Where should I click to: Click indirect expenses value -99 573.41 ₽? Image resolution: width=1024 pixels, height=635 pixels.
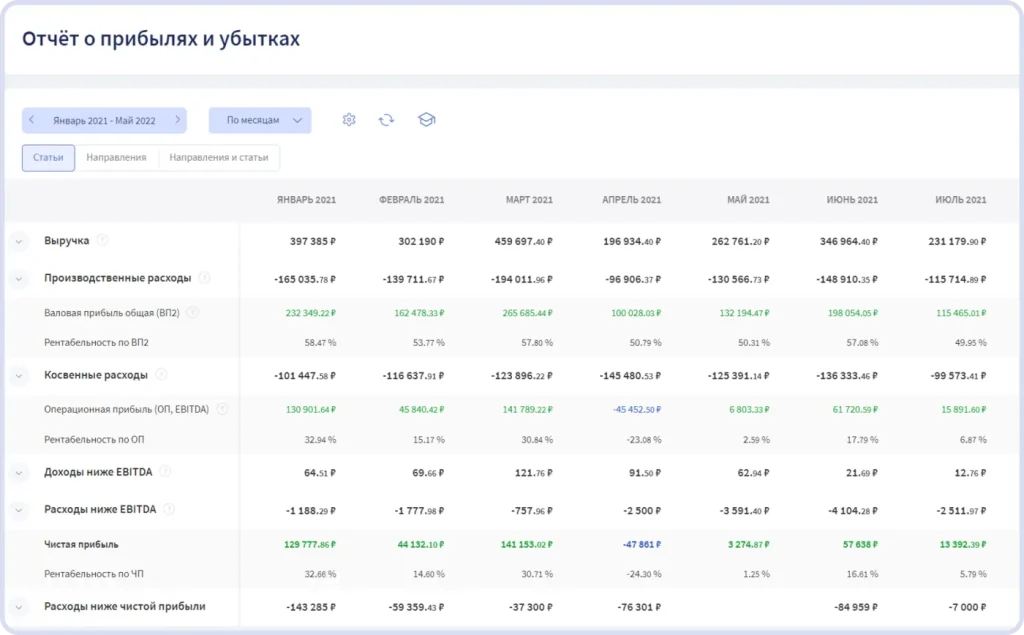coord(959,376)
